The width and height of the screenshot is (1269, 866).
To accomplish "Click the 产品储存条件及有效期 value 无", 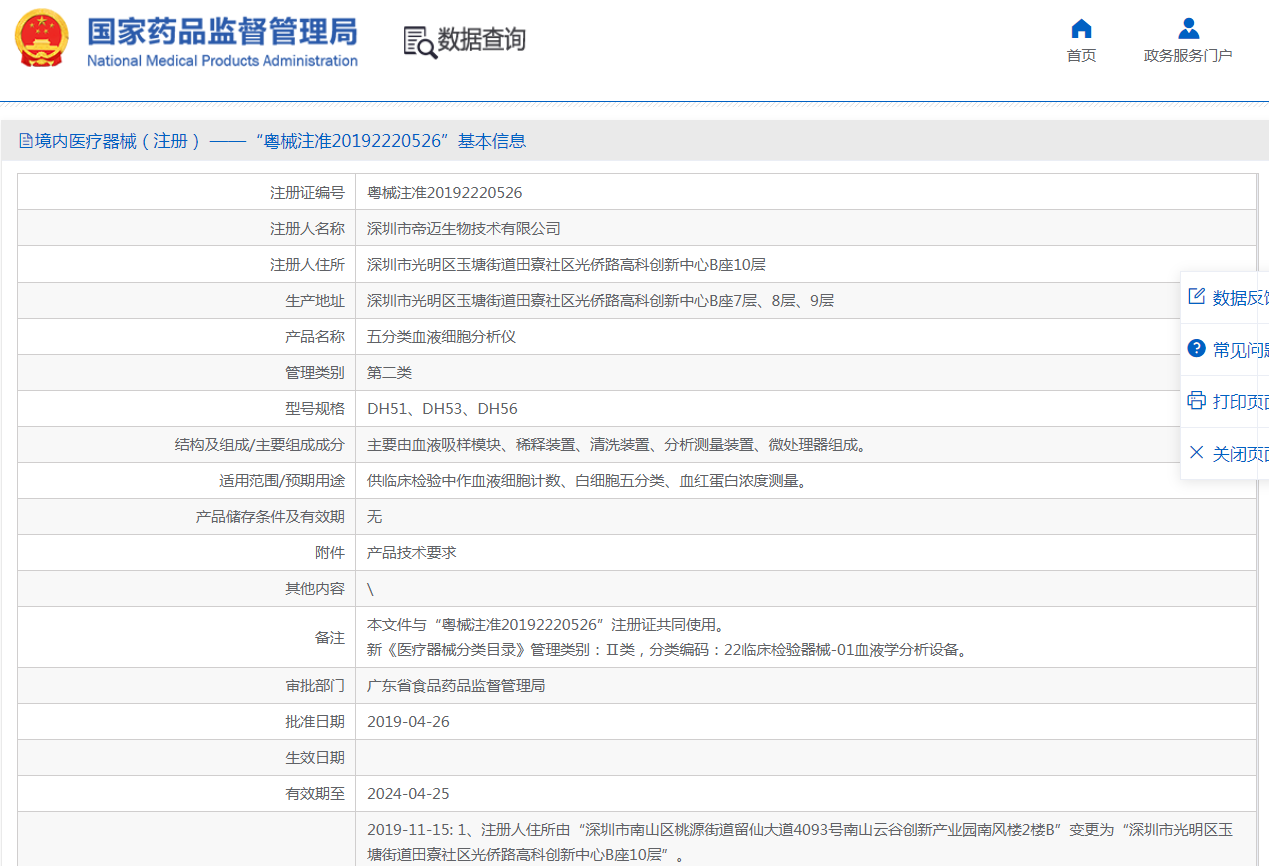I will point(374,517).
